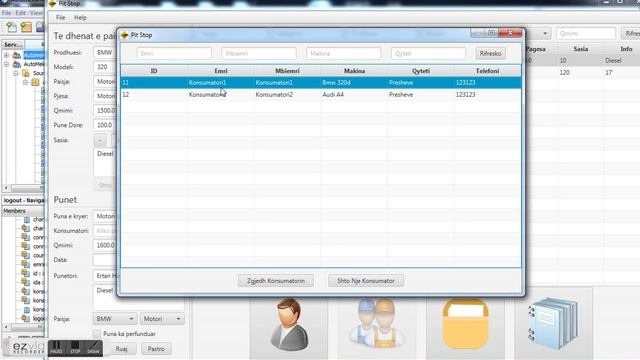Click the Pastro button
This screenshot has width=640, height=360.
[156, 349]
